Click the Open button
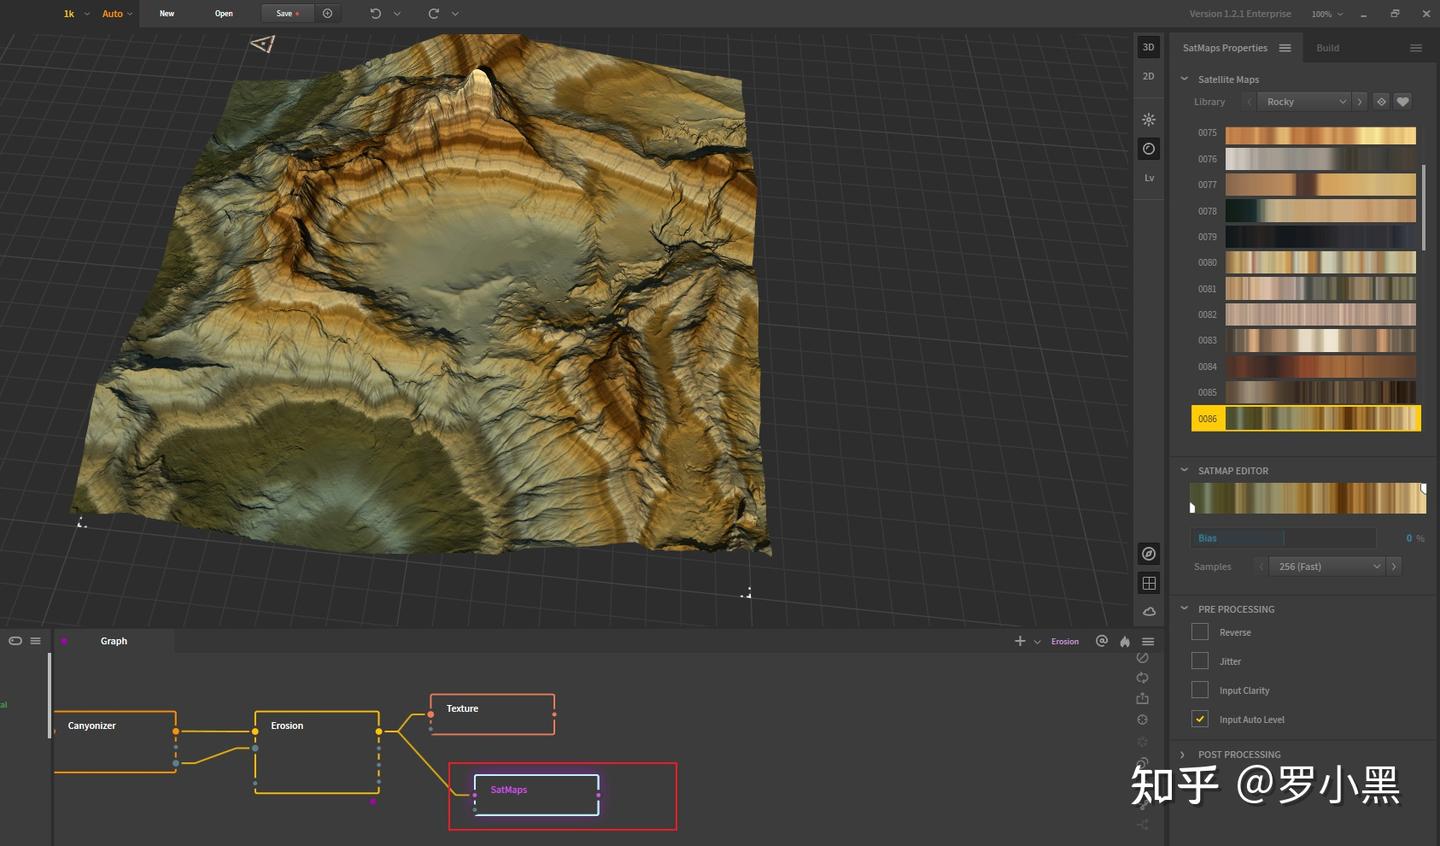The image size is (1440, 846). click(224, 14)
